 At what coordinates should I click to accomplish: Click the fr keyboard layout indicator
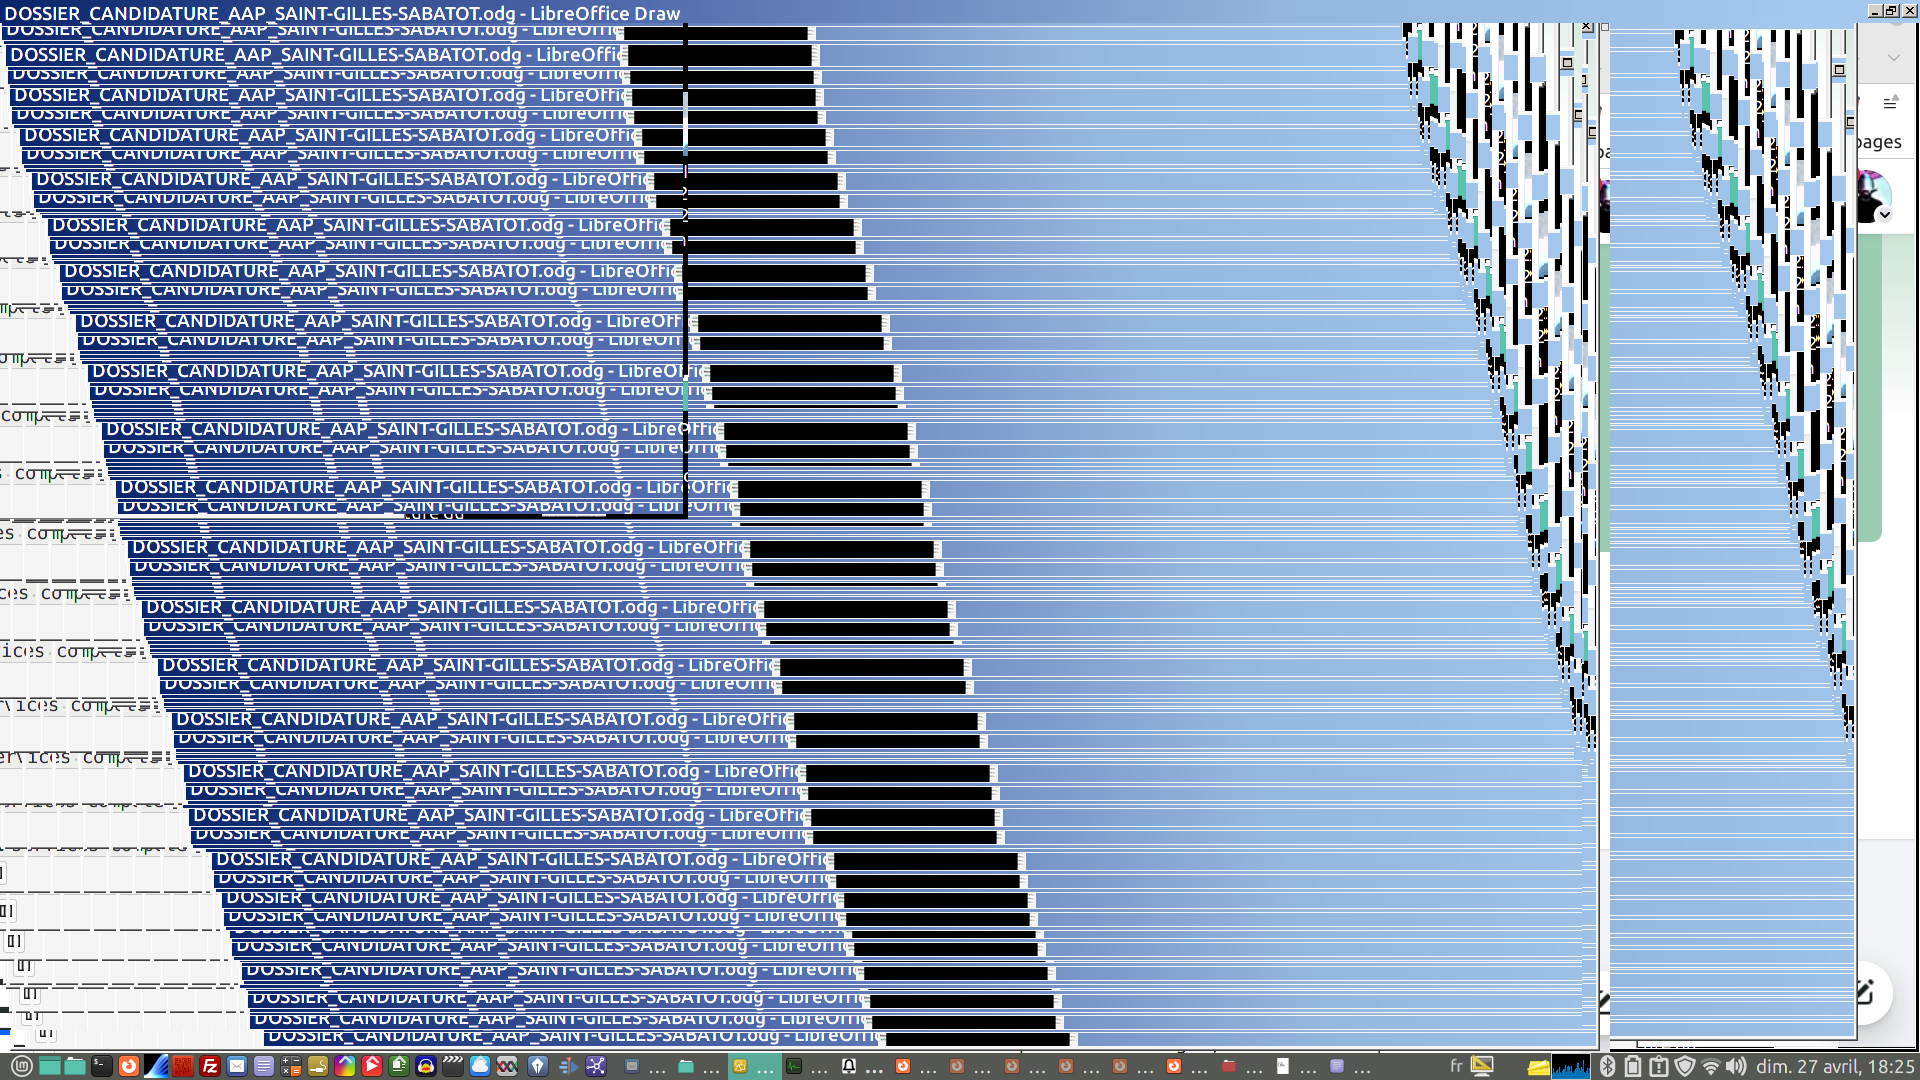pos(1456,1066)
